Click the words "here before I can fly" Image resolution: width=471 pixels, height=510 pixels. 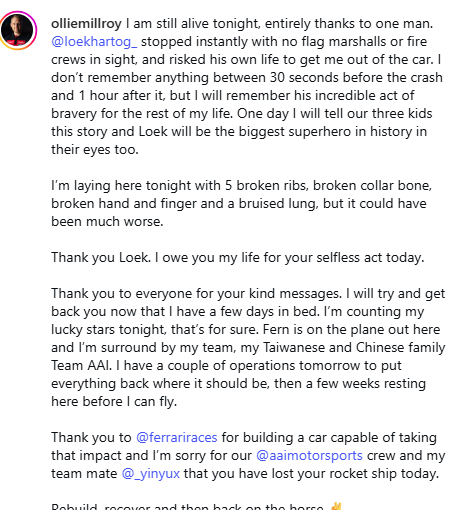tap(114, 401)
